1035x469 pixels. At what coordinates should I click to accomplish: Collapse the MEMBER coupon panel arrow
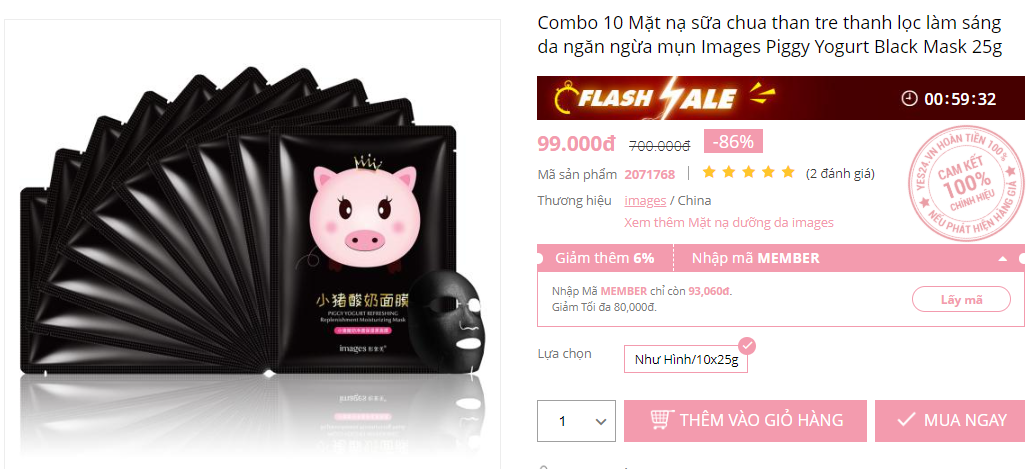[x=1002, y=259]
